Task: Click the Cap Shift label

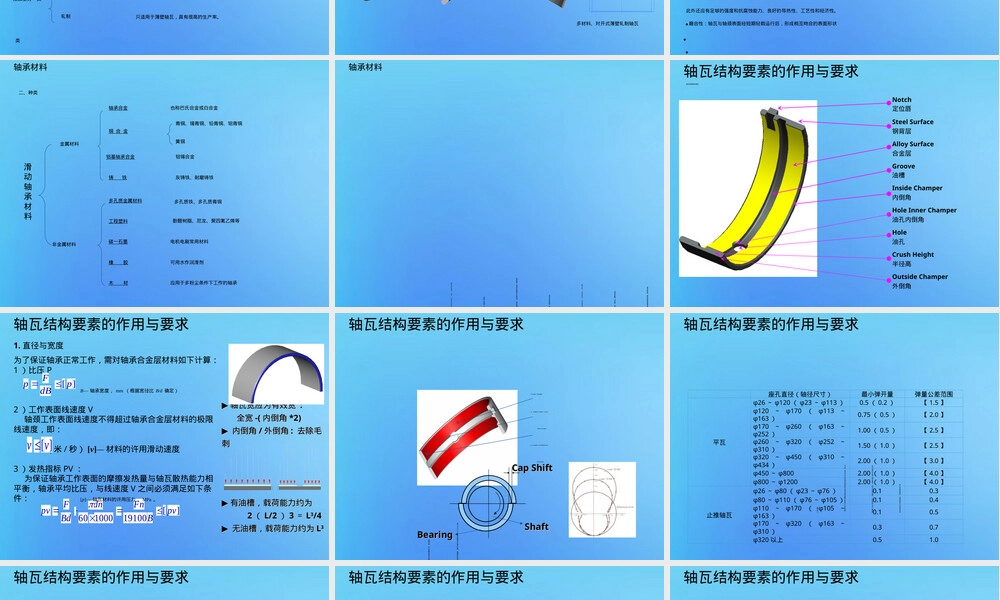Action: (532, 467)
